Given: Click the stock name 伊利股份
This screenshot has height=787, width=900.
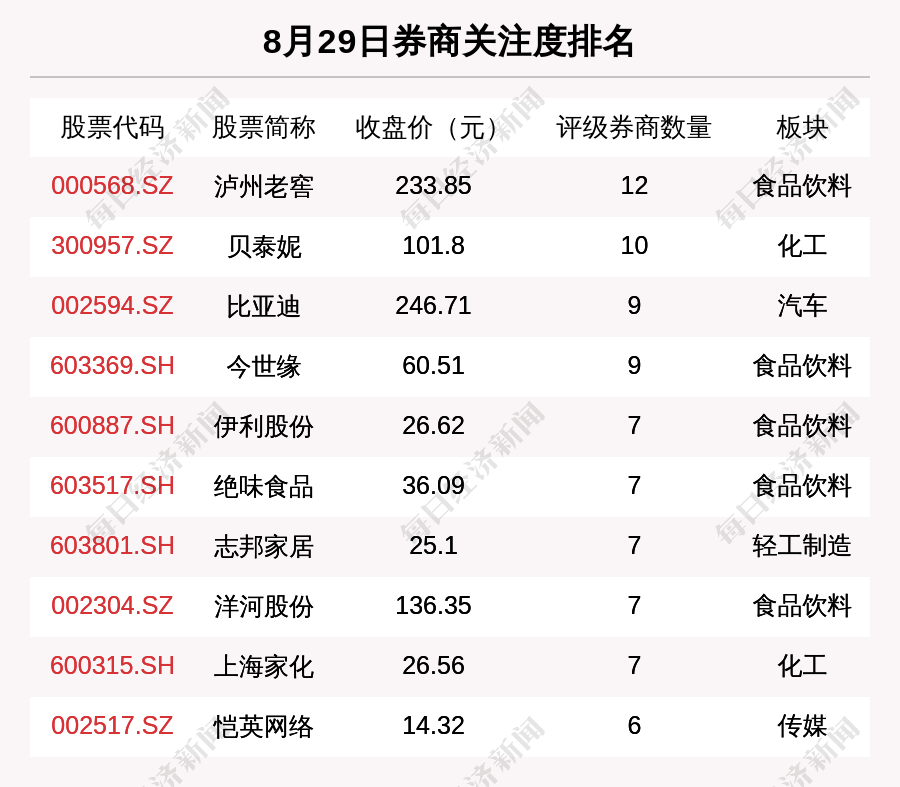Looking at the screenshot, I should [263, 427].
